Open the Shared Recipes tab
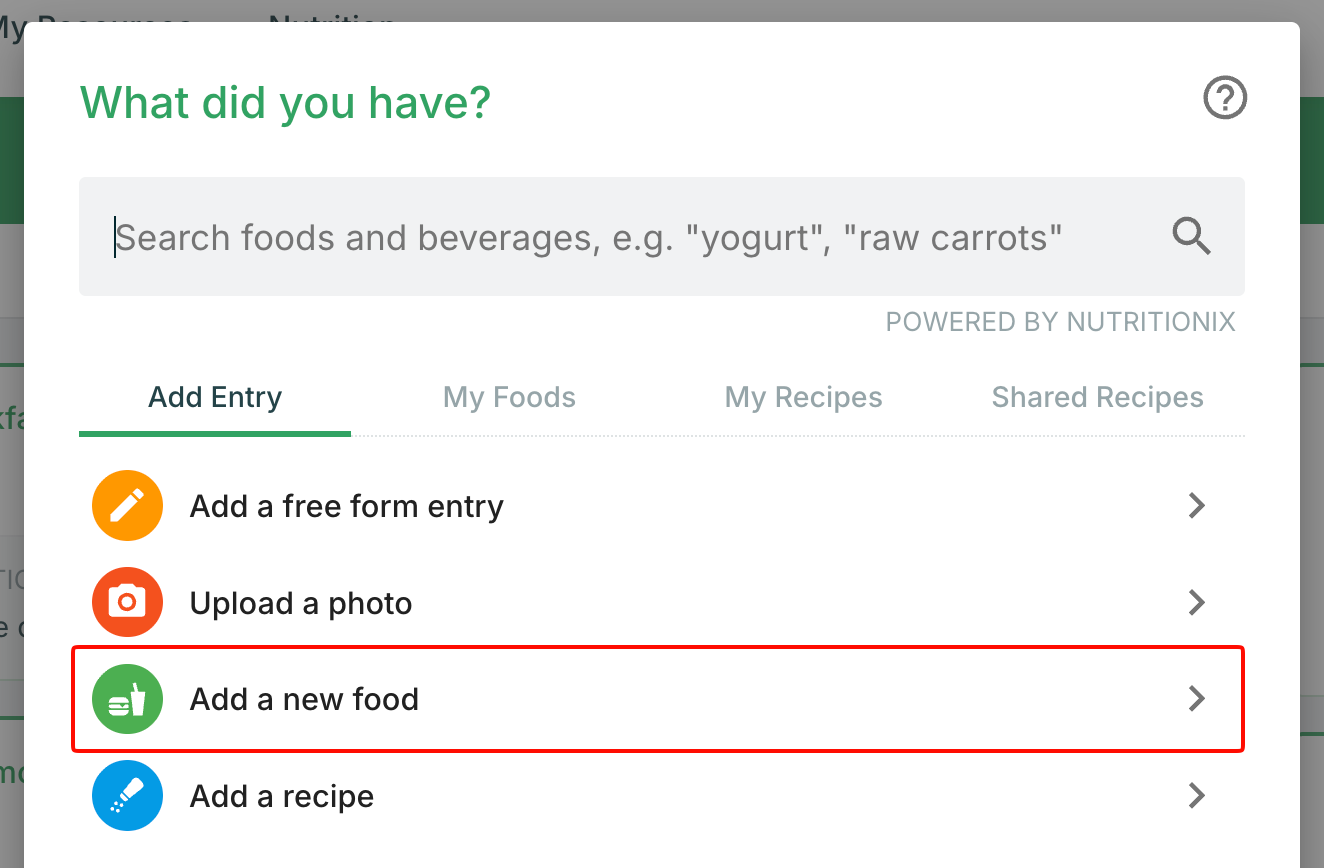This screenshot has width=1324, height=868. point(1097,398)
